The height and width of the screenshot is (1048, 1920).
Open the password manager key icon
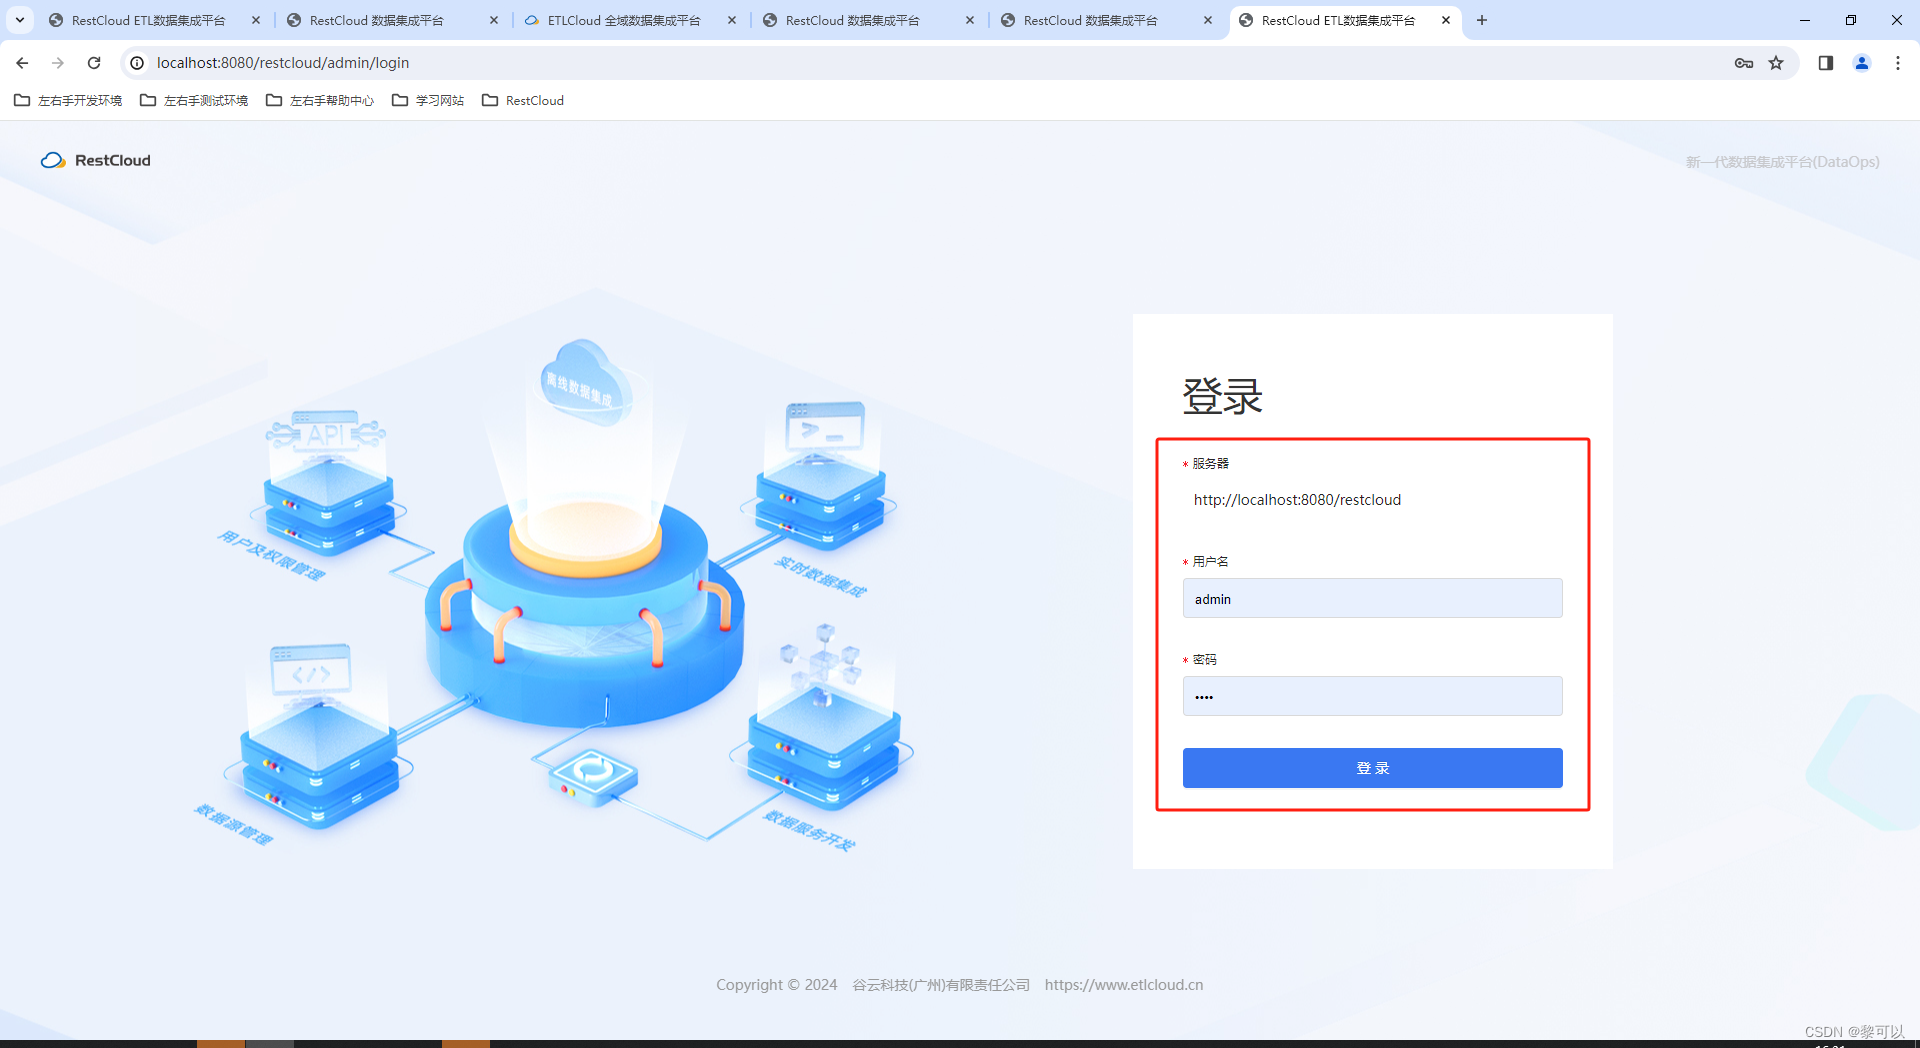[1743, 62]
